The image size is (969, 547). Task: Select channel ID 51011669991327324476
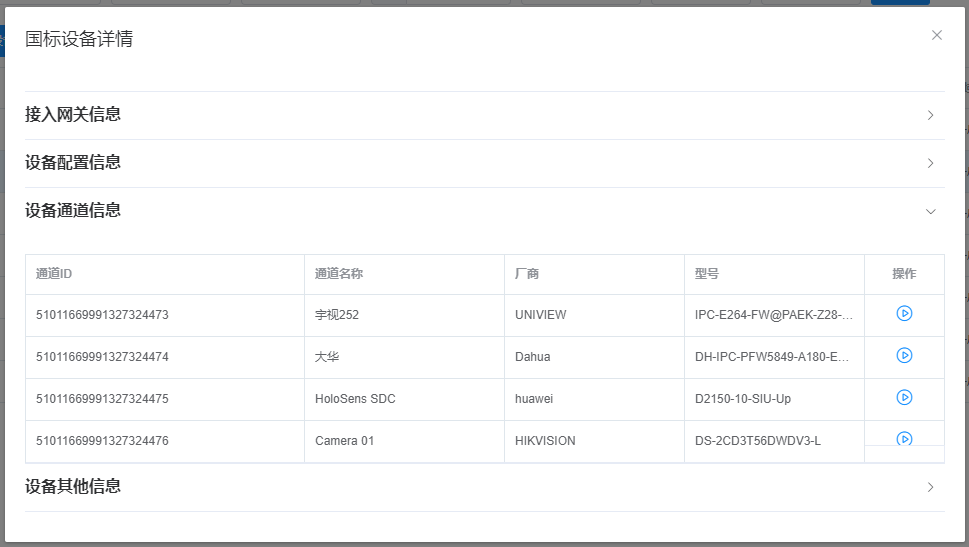pos(102,441)
